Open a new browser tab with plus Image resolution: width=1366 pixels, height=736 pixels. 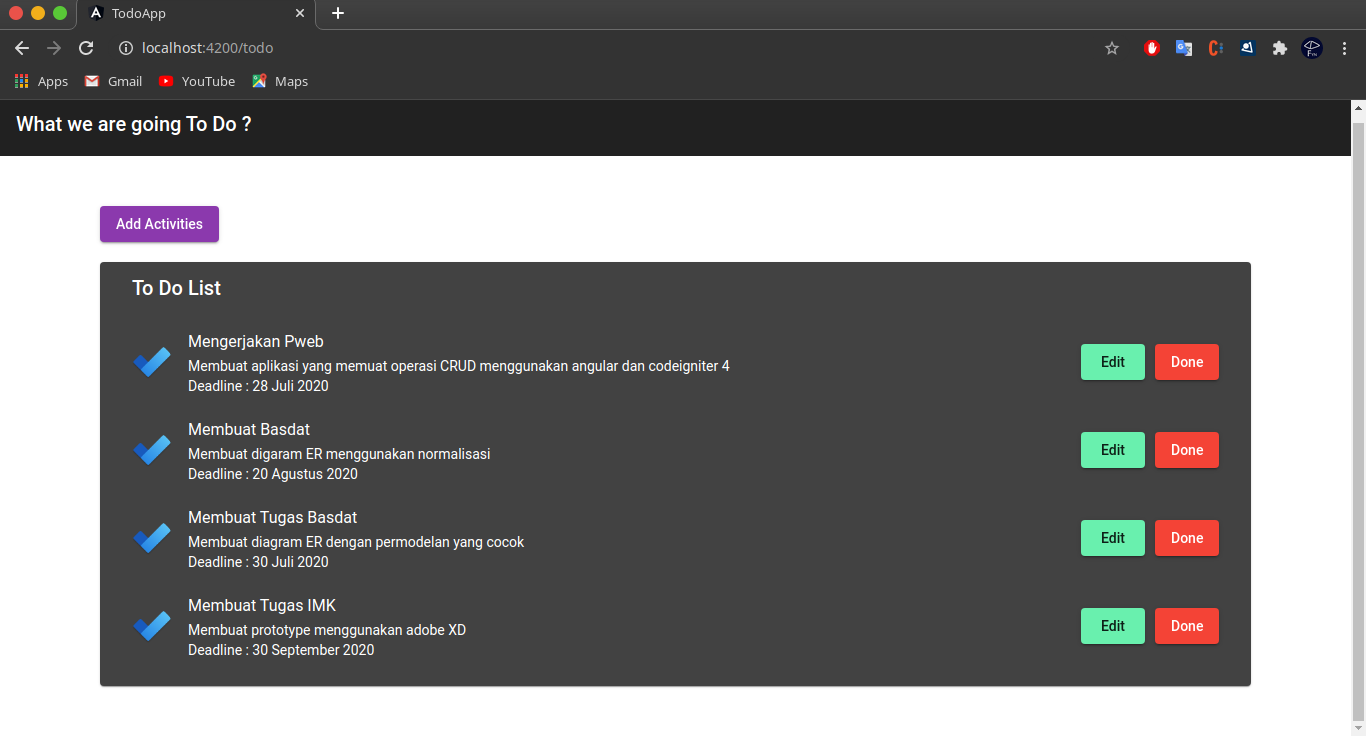338,13
